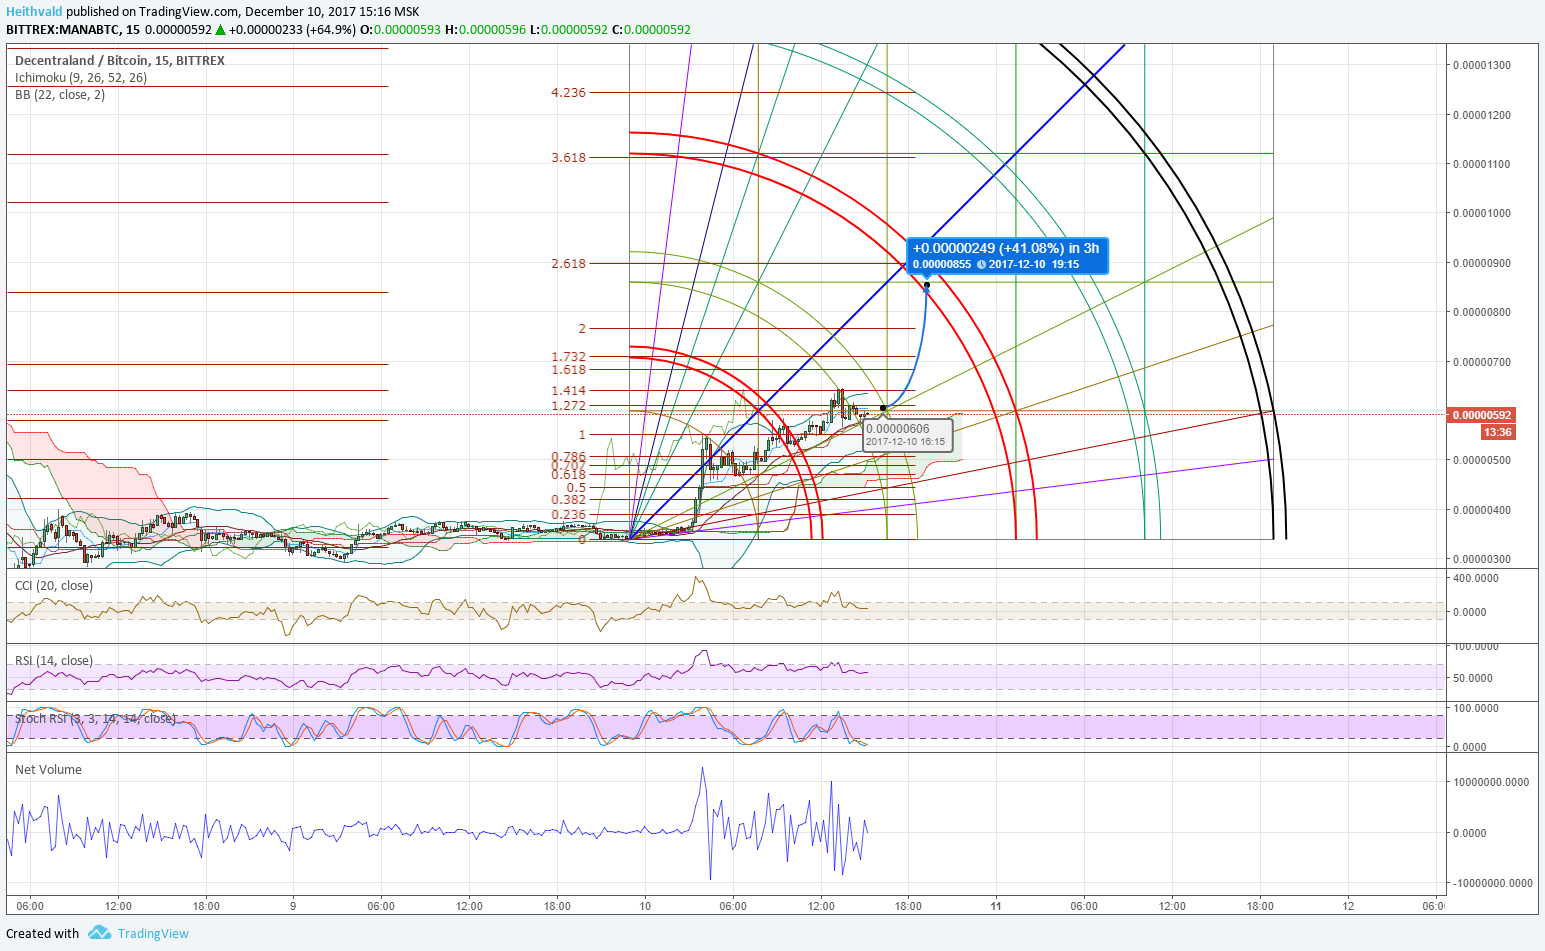Viewport: 1545px width, 951px height.
Task: Click the 3.618 Fibonacci level label
Action: pos(568,157)
